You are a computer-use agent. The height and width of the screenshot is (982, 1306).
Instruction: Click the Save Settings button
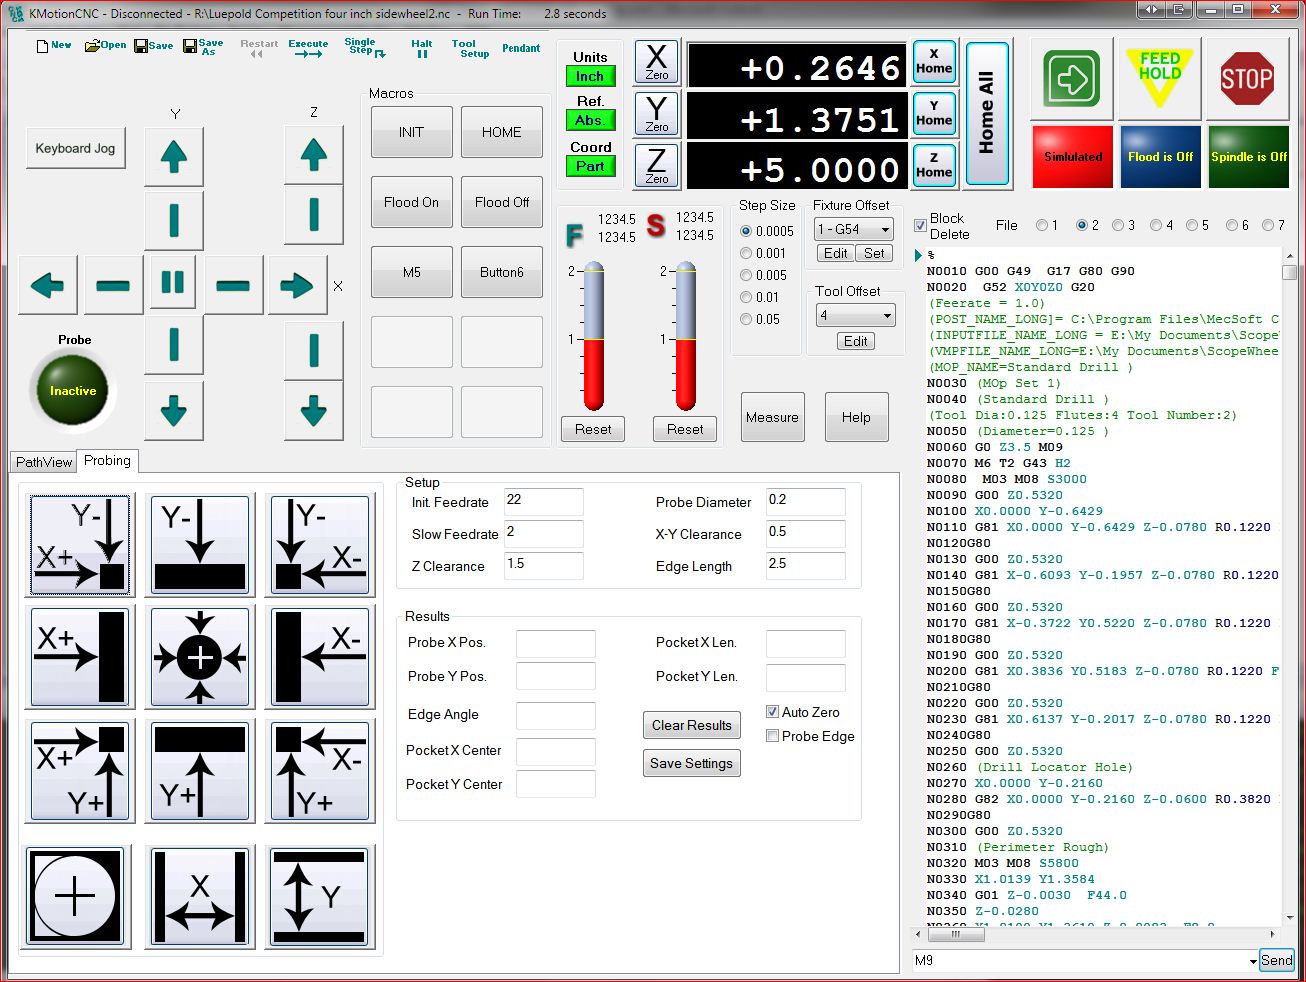click(x=691, y=763)
